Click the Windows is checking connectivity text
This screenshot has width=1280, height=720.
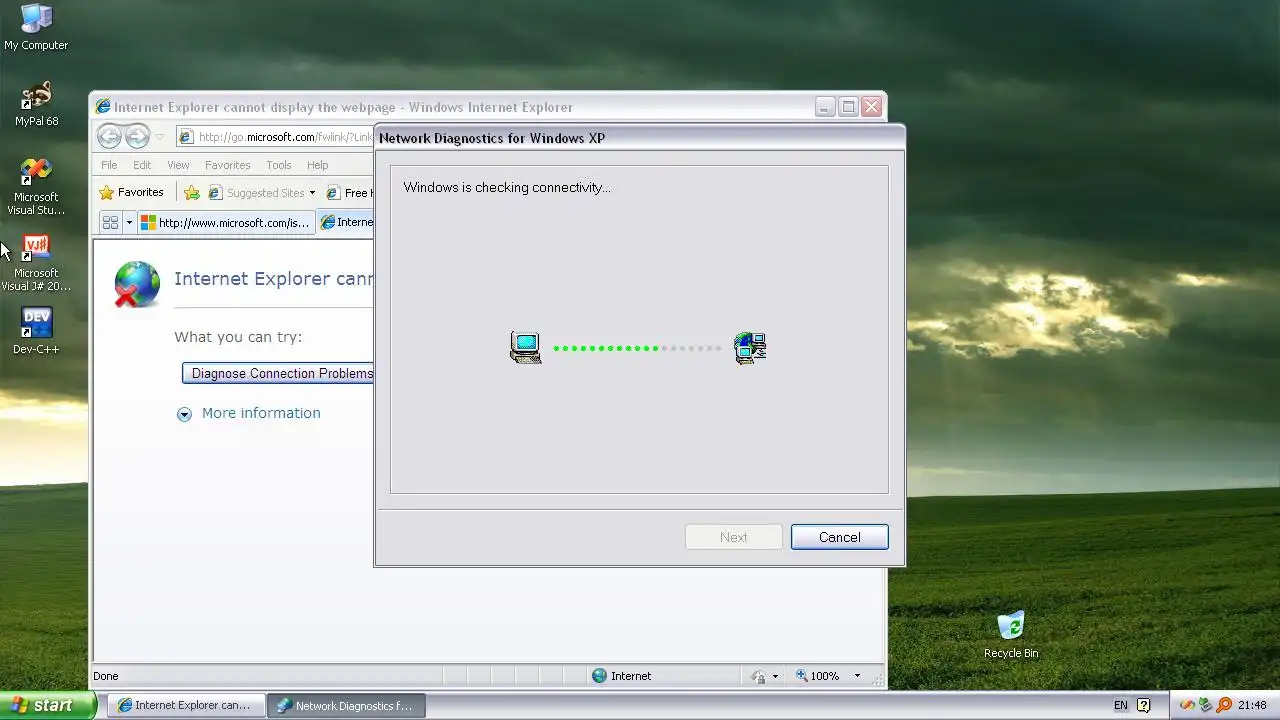(x=507, y=187)
